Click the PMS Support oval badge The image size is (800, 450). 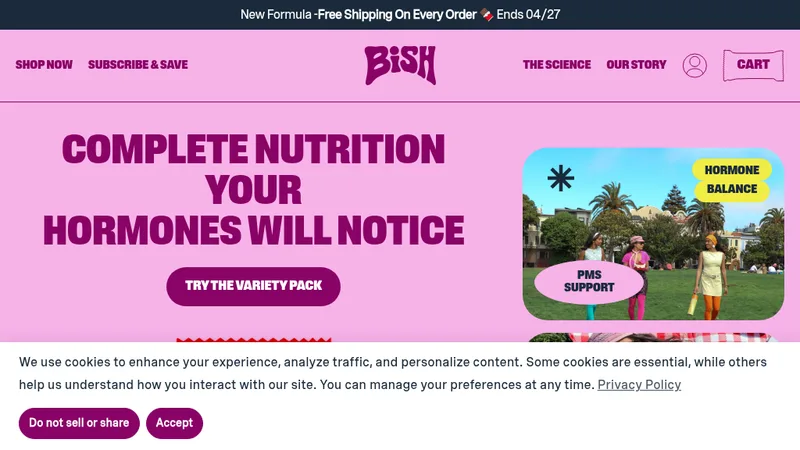[589, 281]
